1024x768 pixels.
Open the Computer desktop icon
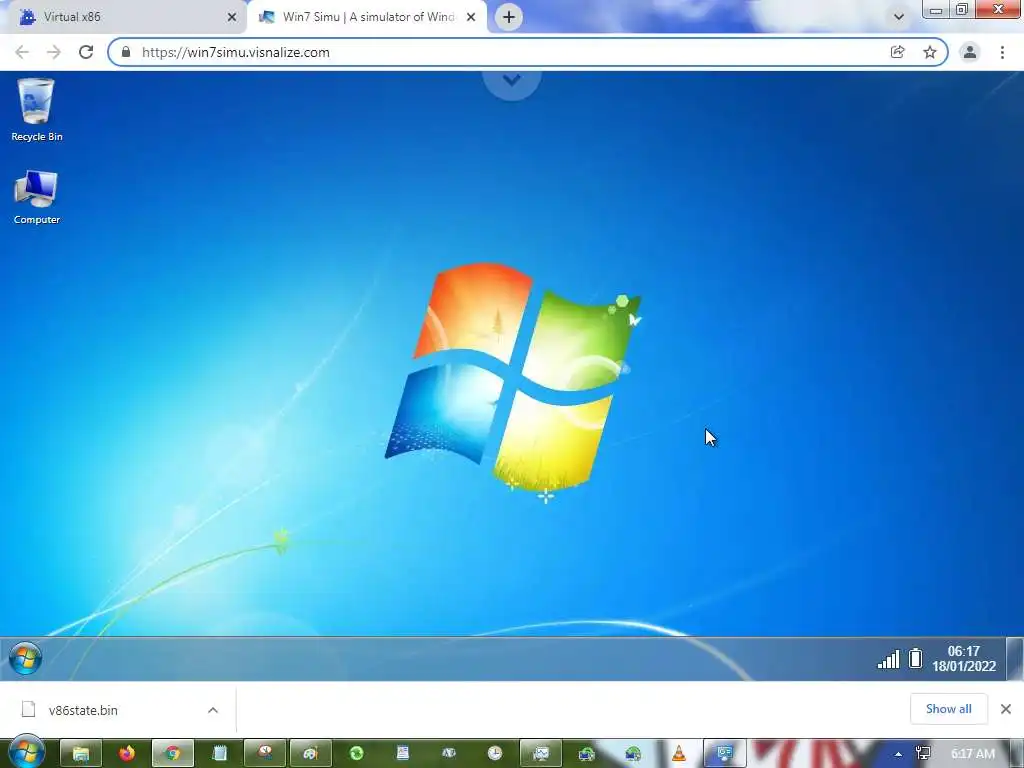[37, 197]
